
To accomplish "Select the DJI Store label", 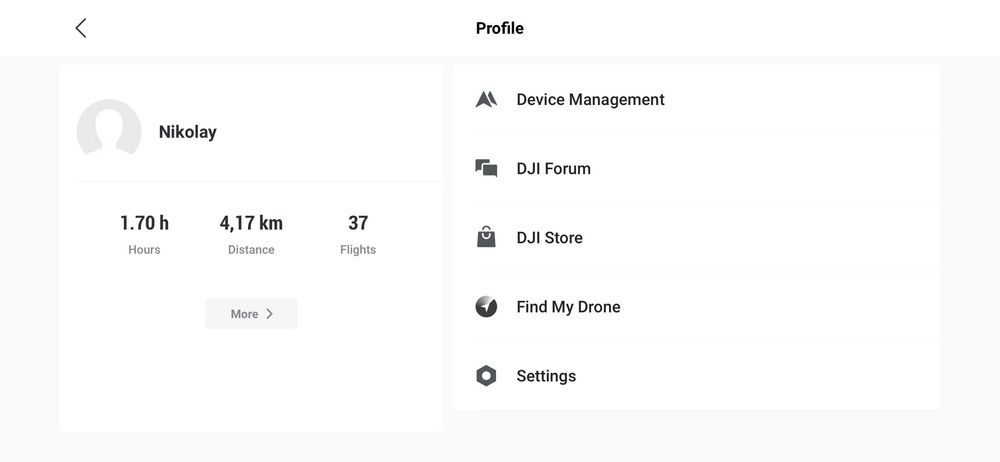I will [549, 237].
